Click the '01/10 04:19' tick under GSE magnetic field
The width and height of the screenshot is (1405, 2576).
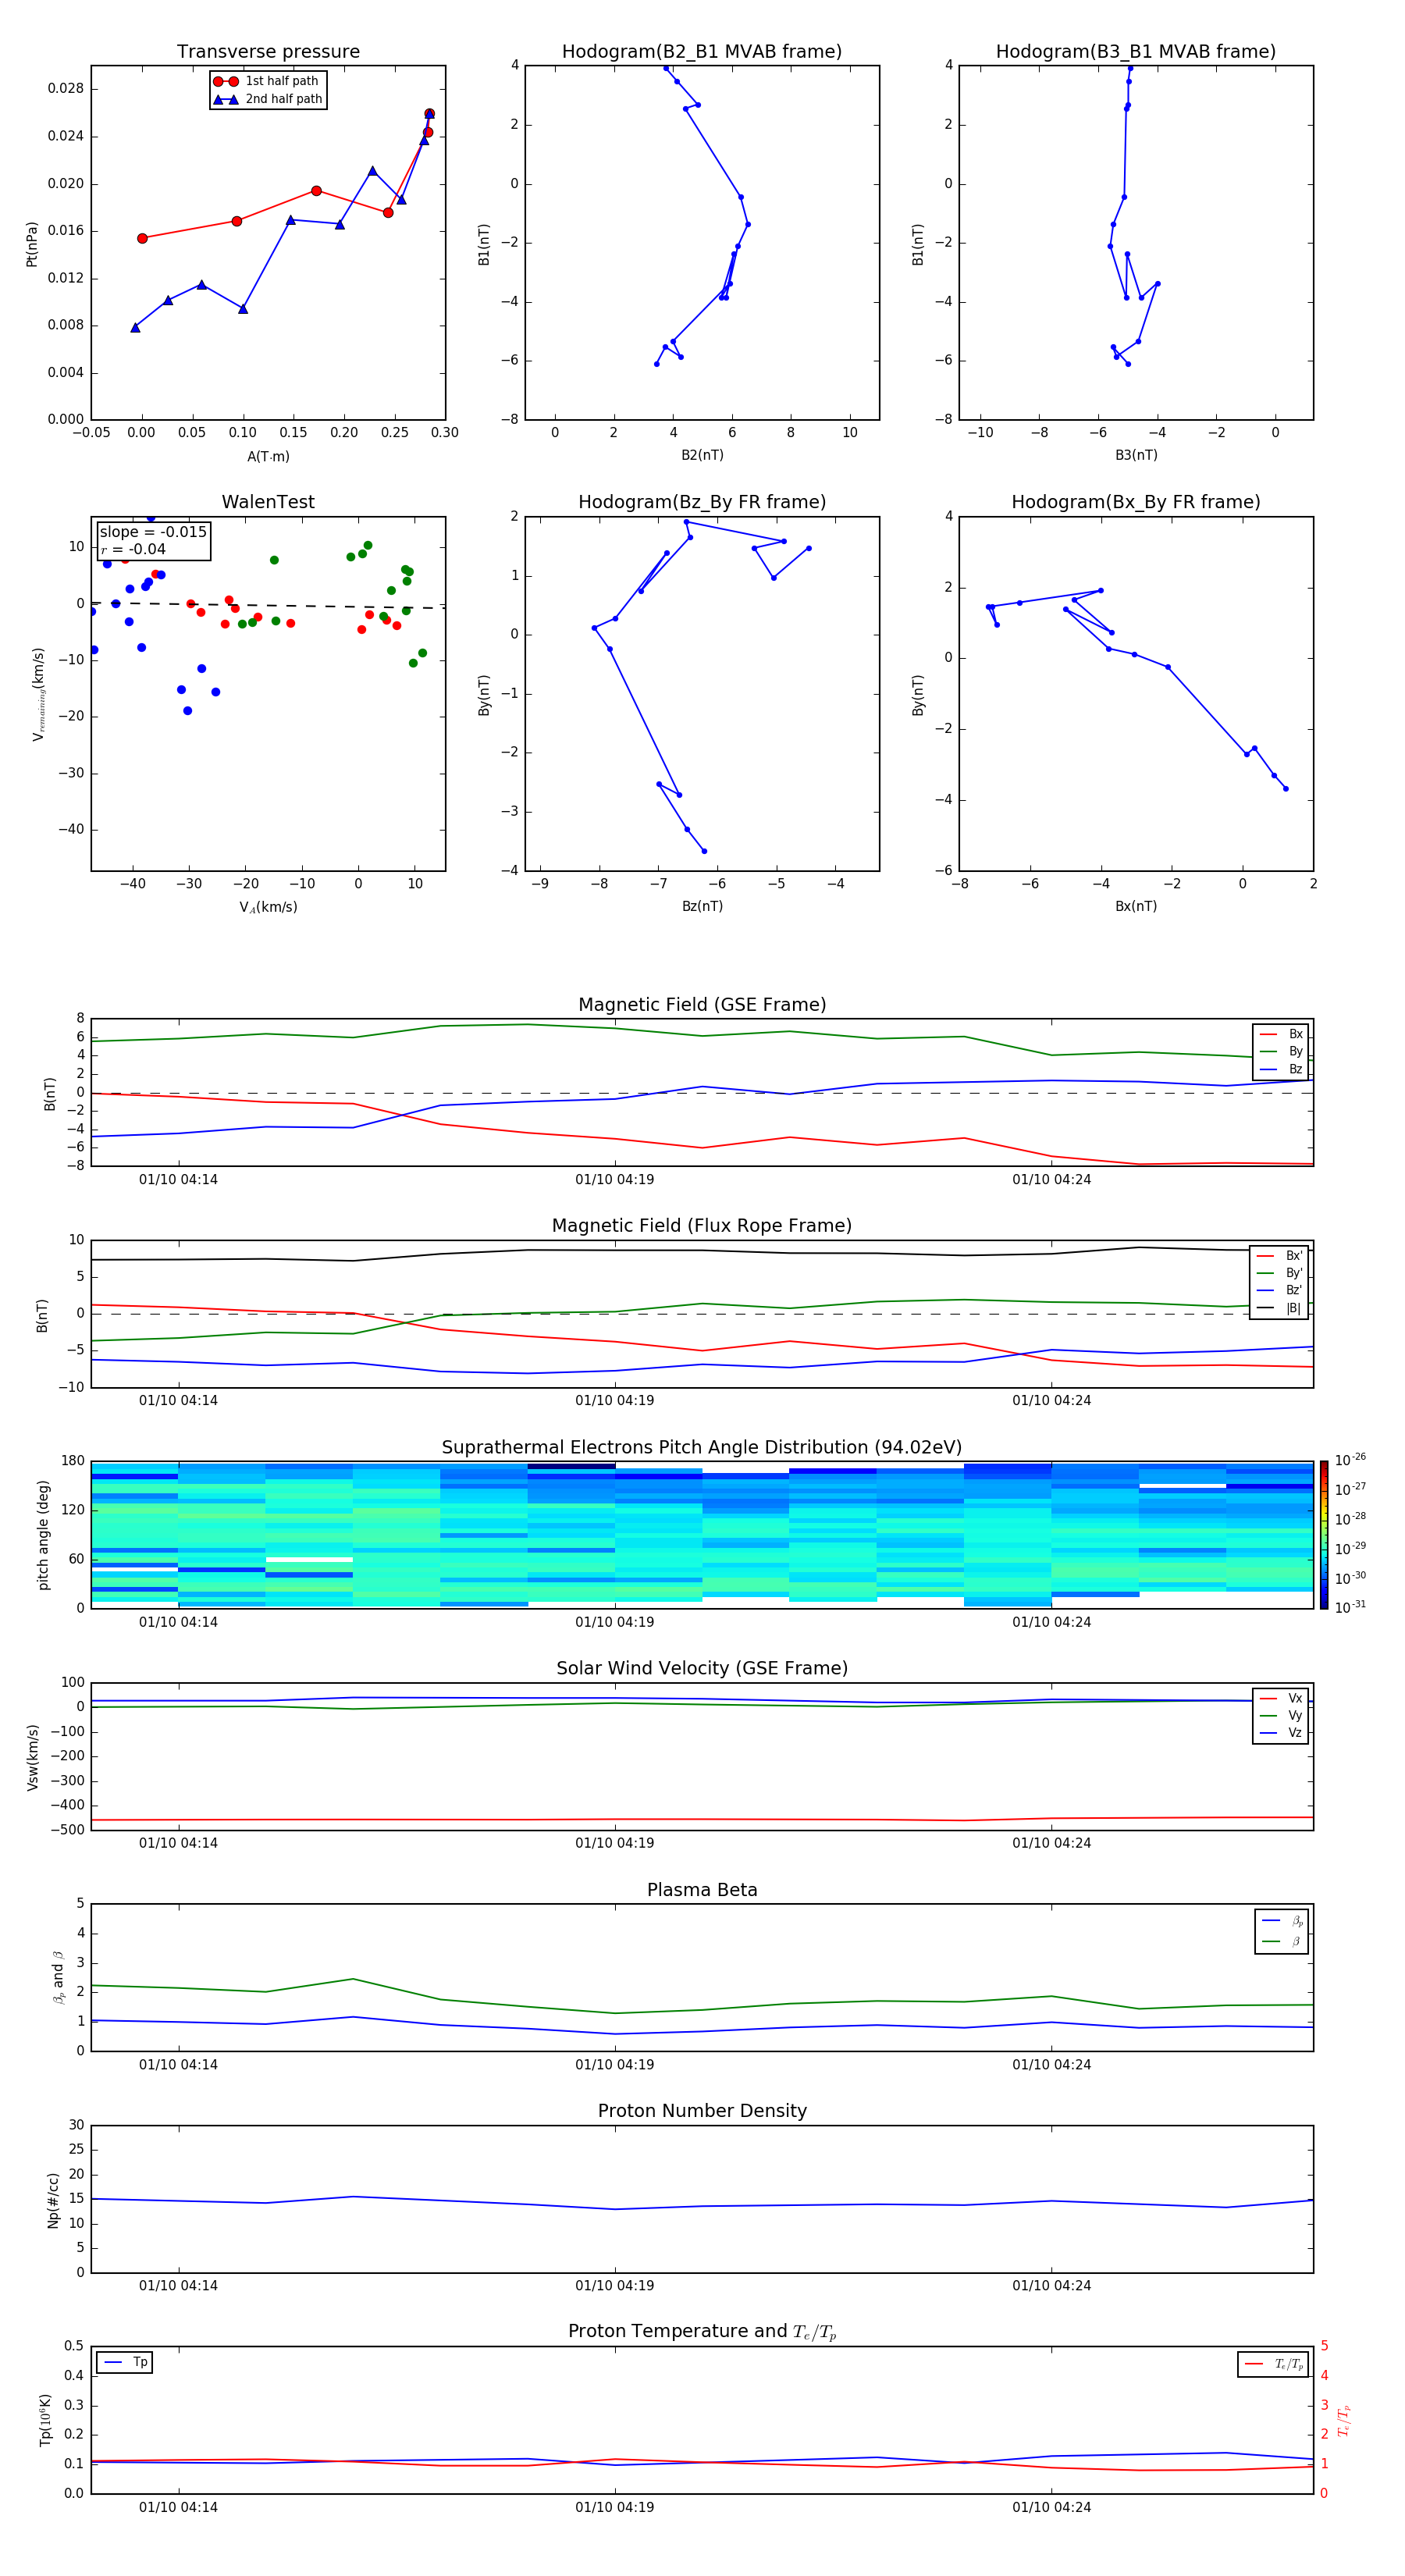click(x=614, y=1179)
